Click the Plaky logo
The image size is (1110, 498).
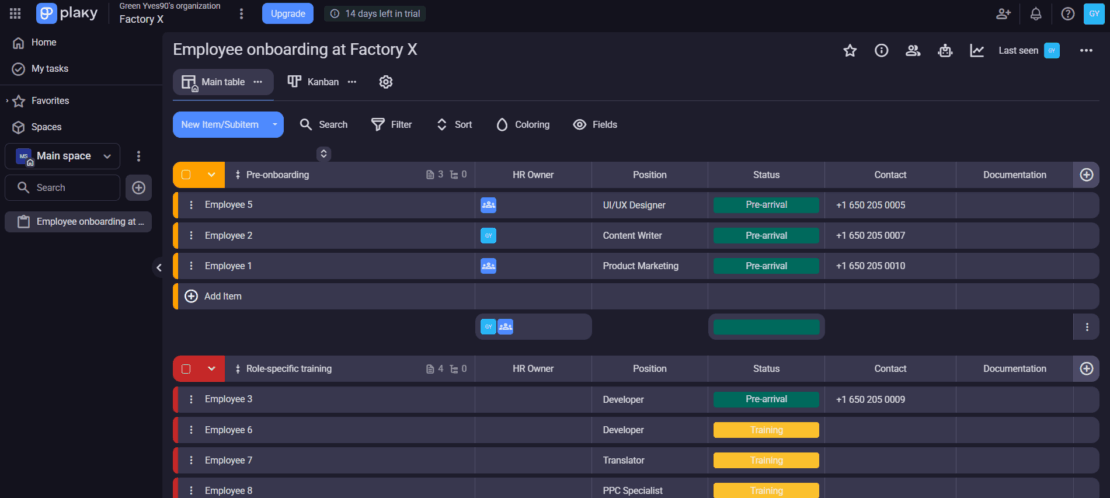67,13
